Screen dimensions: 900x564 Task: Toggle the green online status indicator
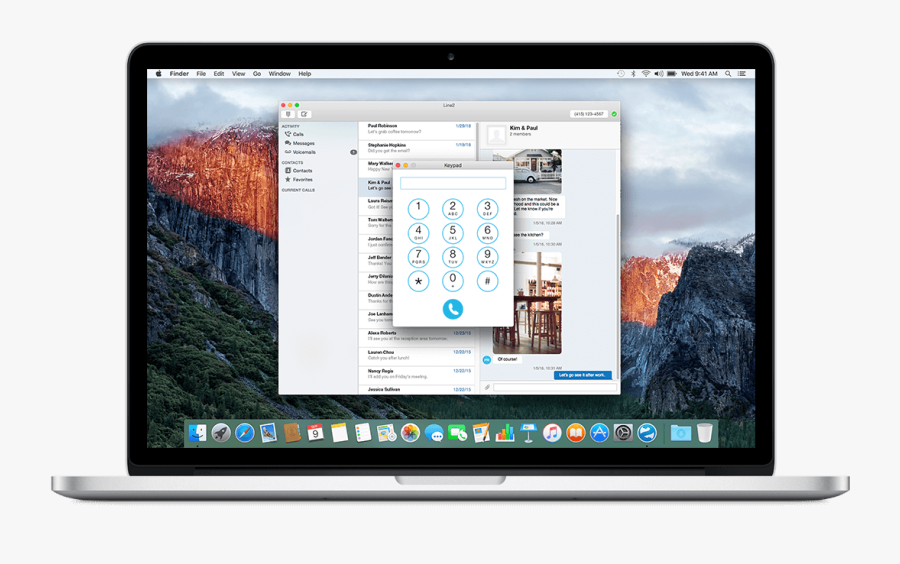pyautogui.click(x=614, y=114)
